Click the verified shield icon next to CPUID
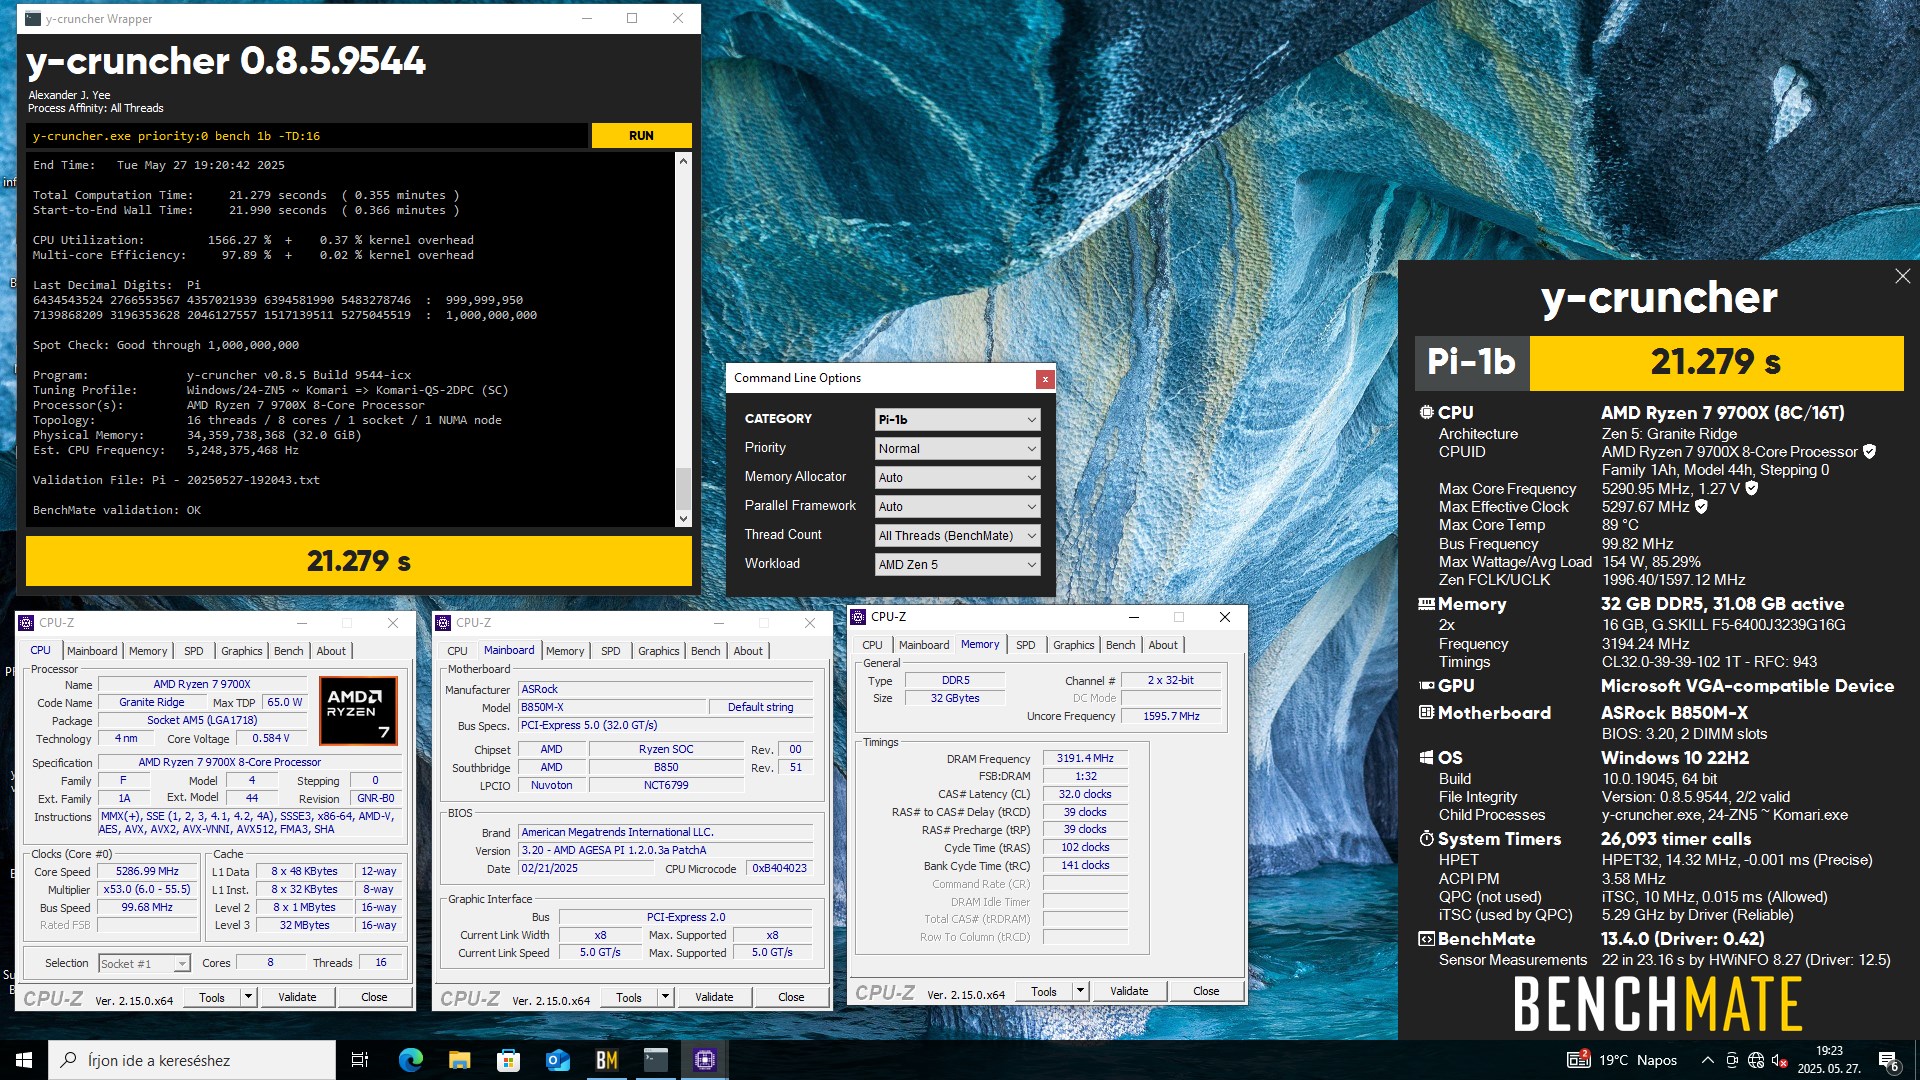This screenshot has width=1920, height=1080. click(1869, 452)
